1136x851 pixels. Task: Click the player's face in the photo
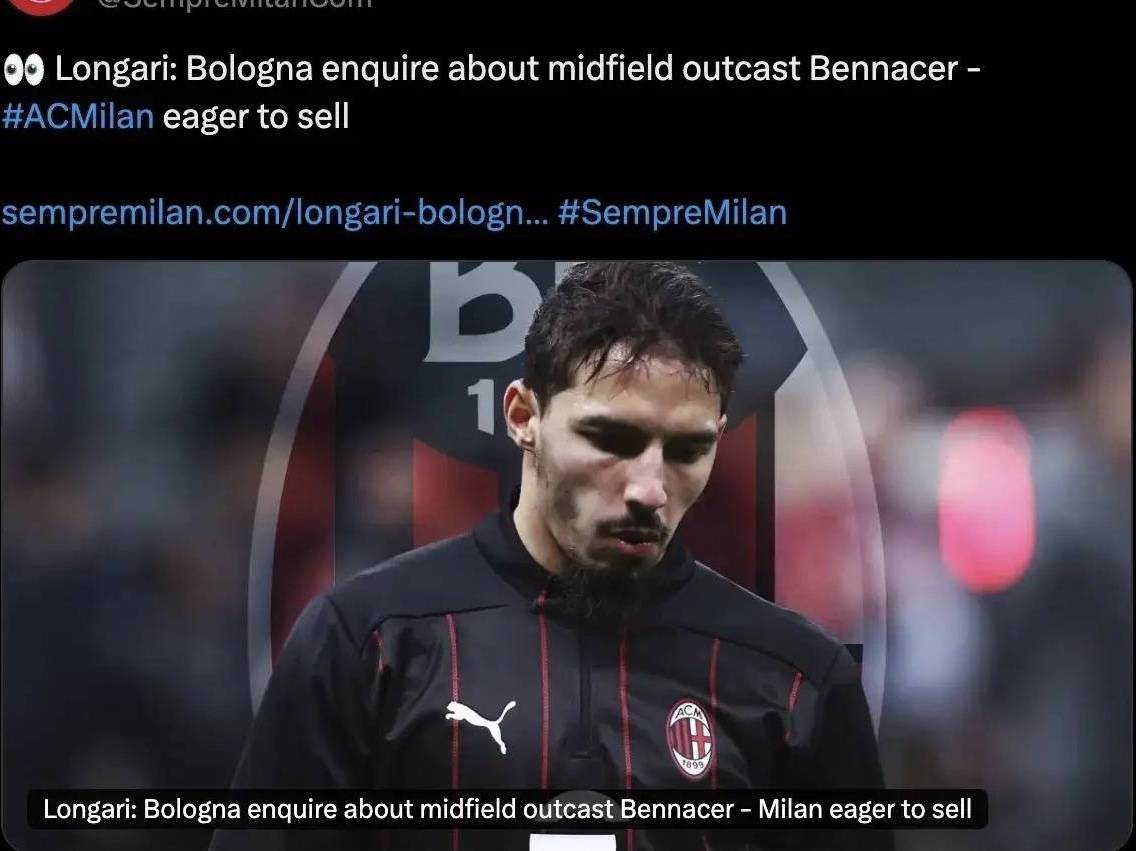tap(623, 464)
